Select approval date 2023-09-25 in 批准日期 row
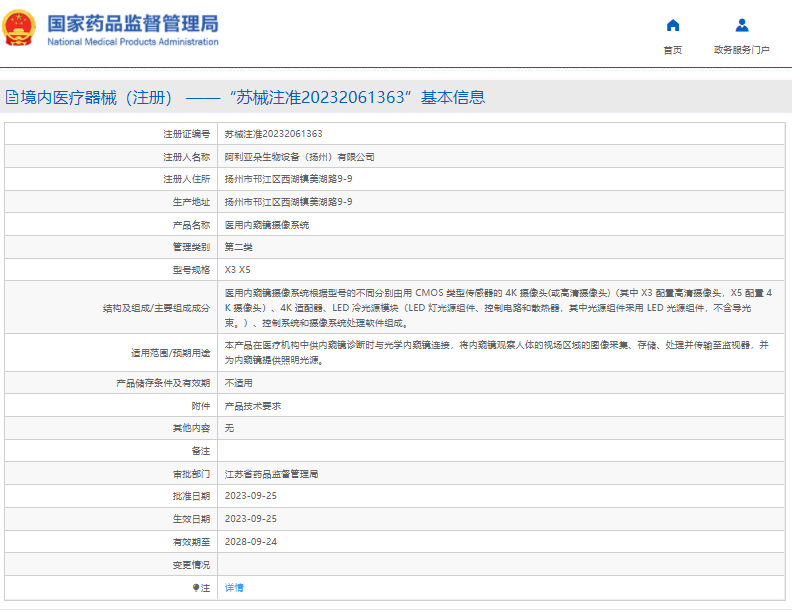Screen dimensions: 792x610 coord(251,496)
